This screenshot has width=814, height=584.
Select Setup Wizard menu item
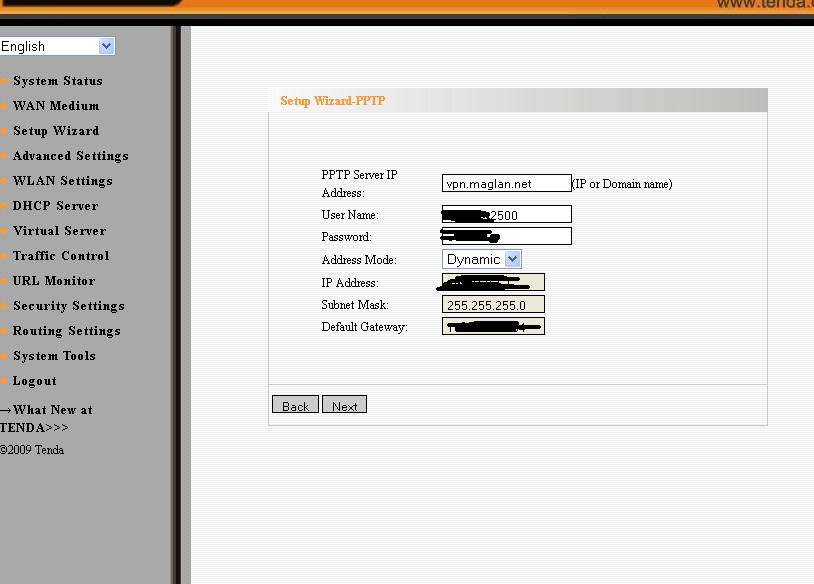[x=55, y=131]
